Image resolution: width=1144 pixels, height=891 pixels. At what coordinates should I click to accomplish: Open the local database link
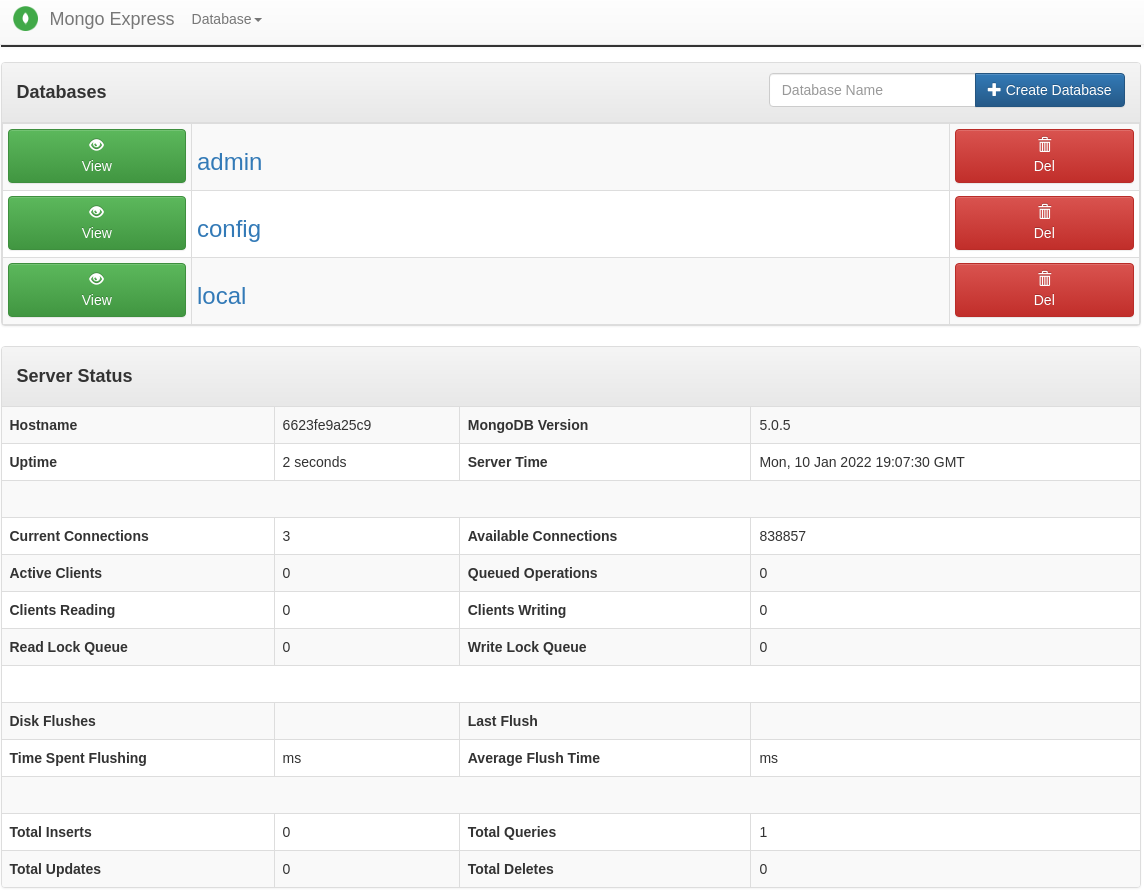[x=221, y=296]
